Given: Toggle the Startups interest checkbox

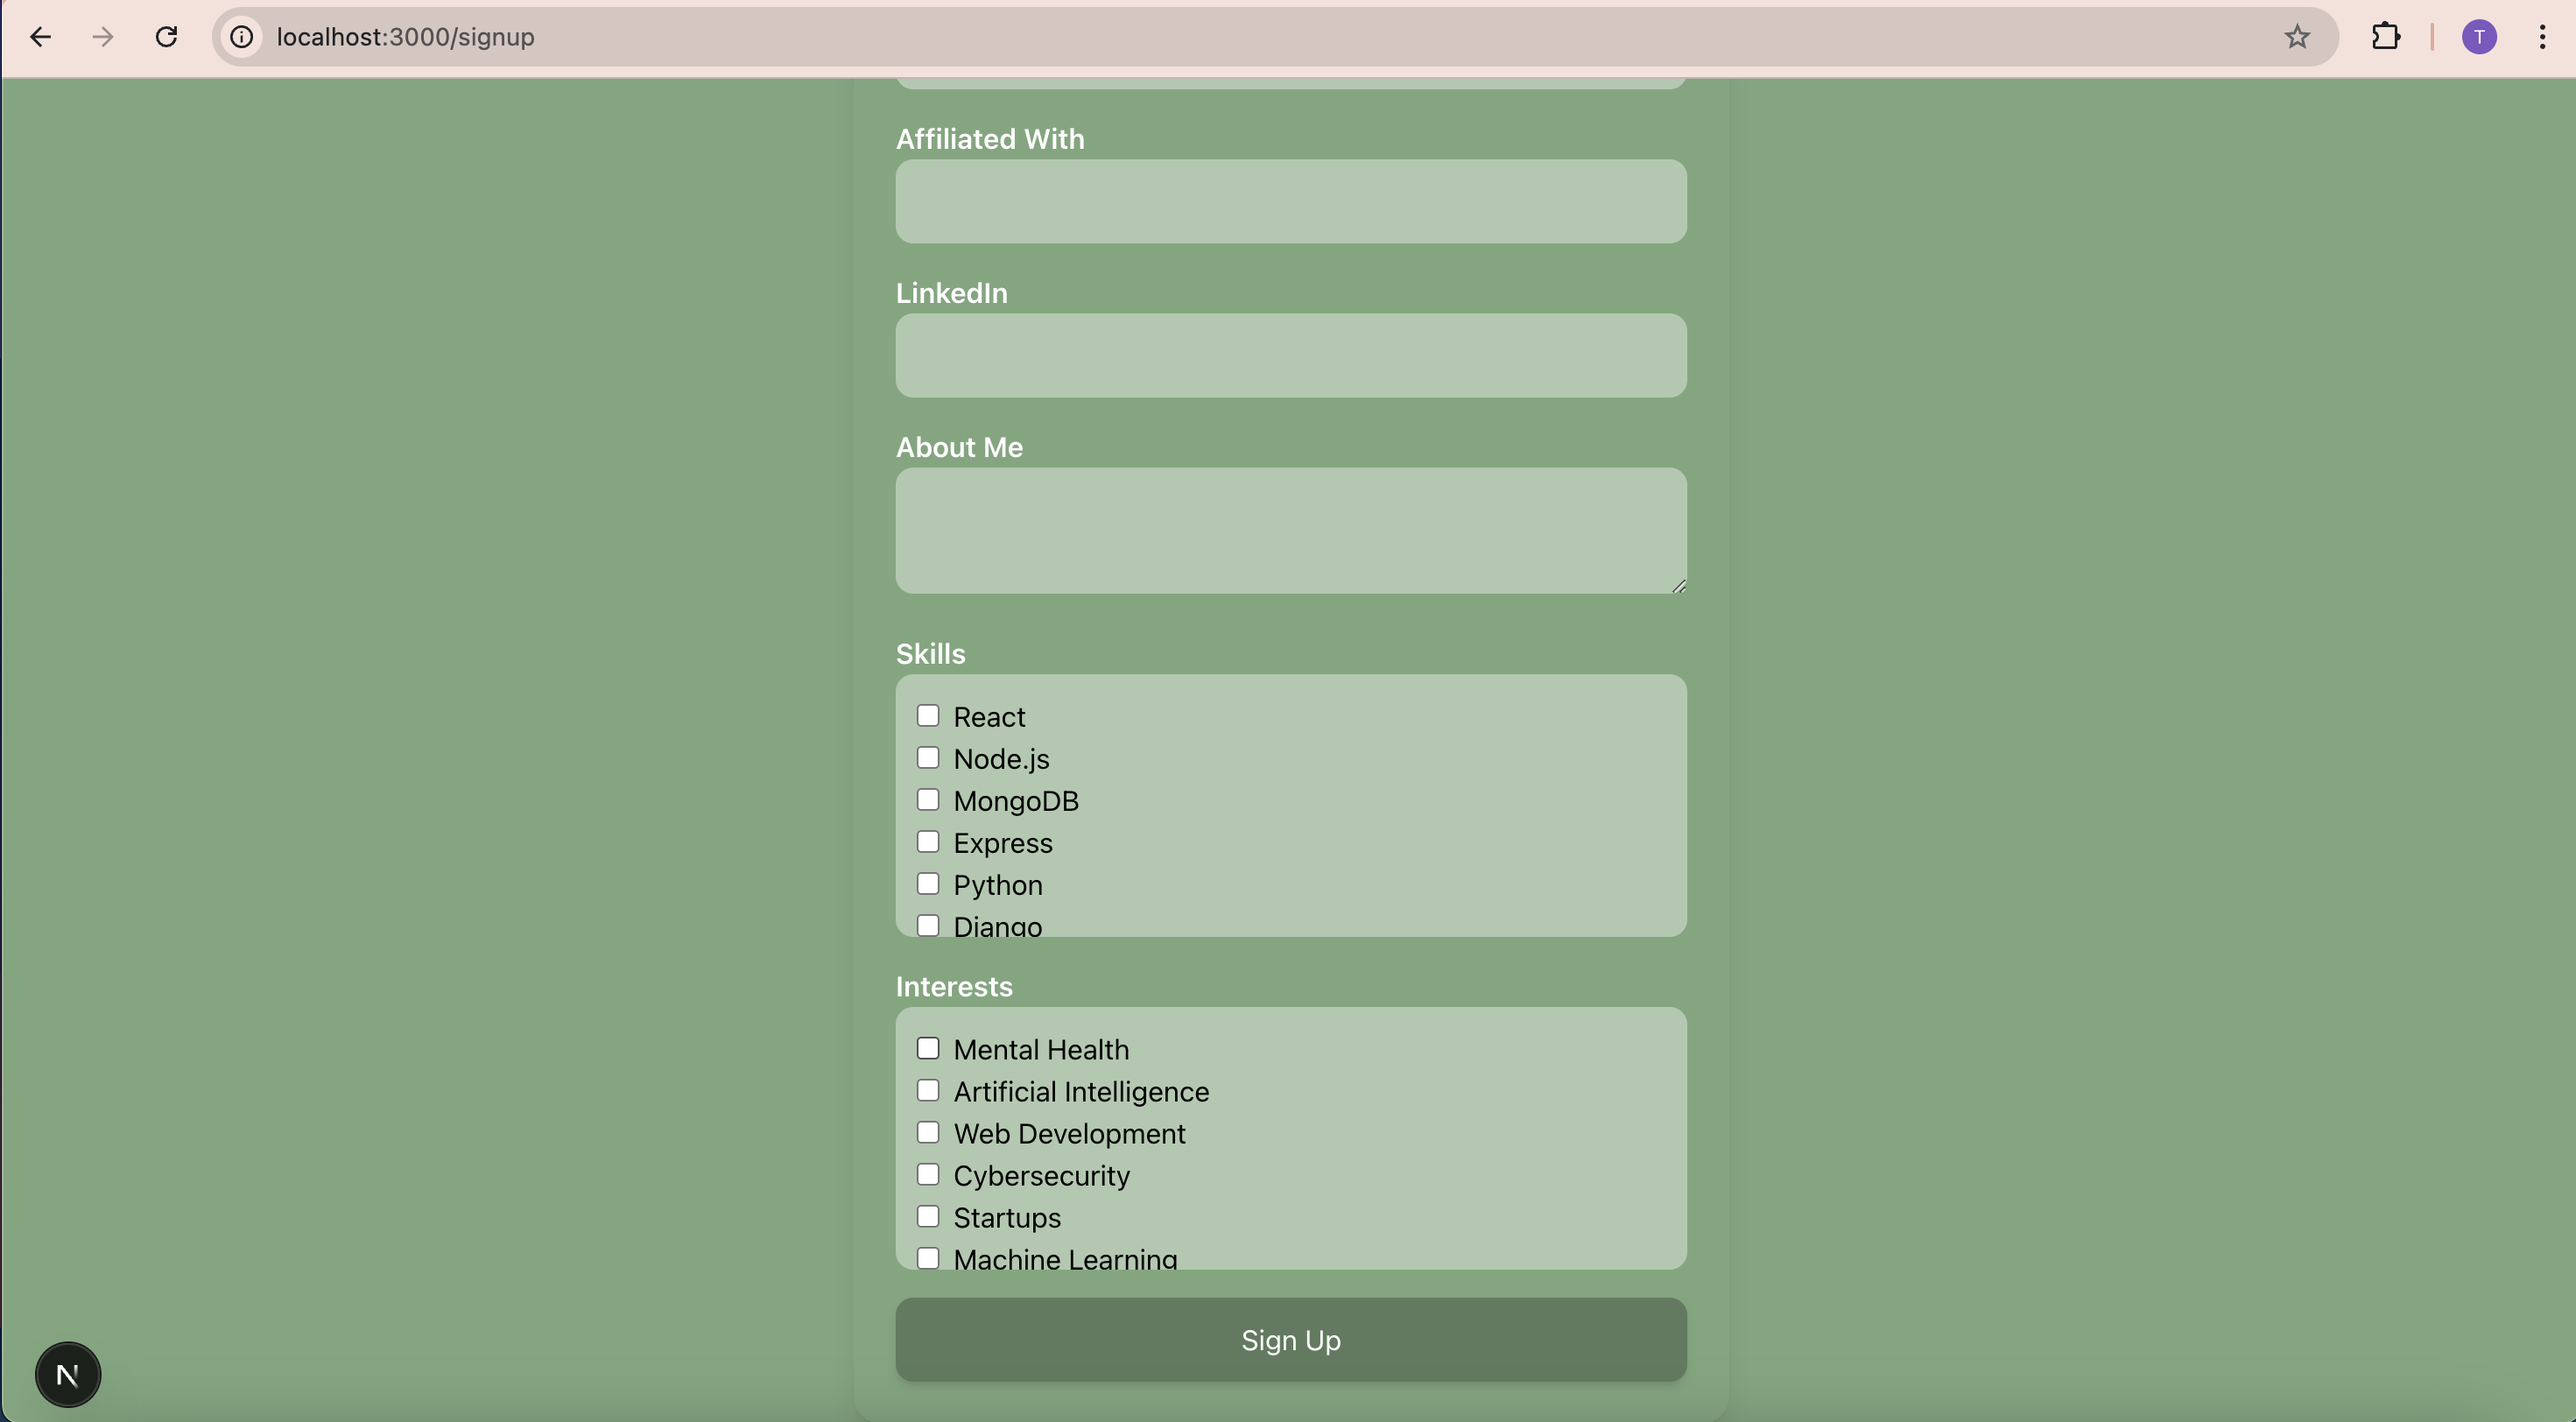Looking at the screenshot, I should click(x=928, y=1217).
